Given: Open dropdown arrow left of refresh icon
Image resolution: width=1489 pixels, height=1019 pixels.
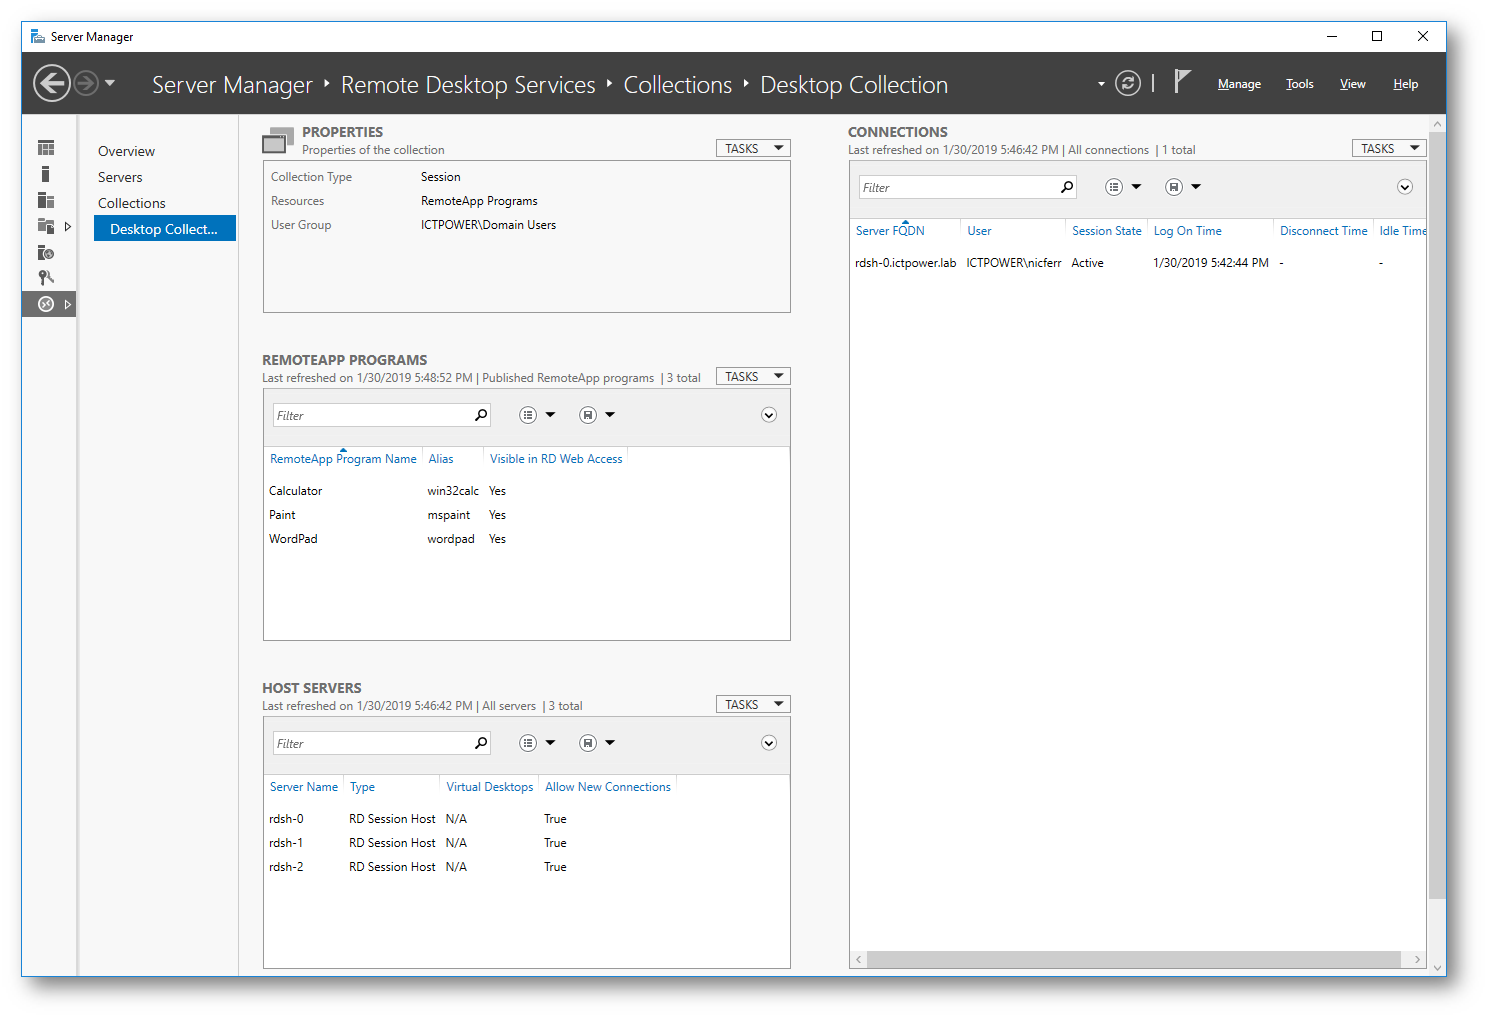Looking at the screenshot, I should click(x=1101, y=84).
